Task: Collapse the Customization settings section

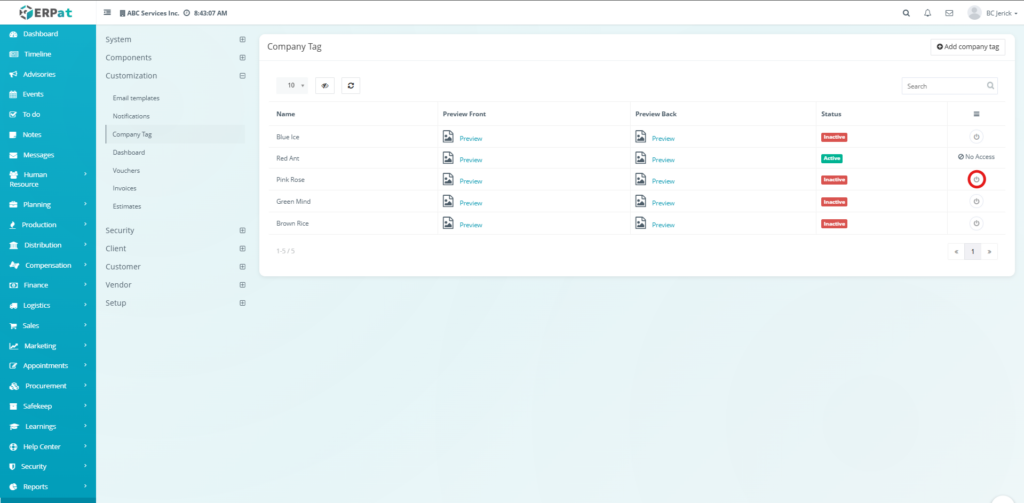Action: pyautogui.click(x=242, y=75)
